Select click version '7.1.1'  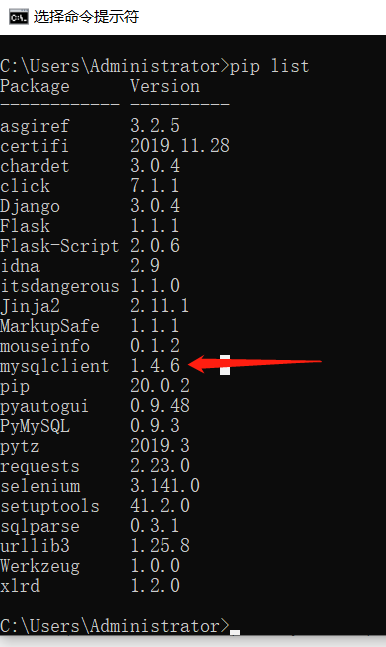pyautogui.click(x=155, y=186)
